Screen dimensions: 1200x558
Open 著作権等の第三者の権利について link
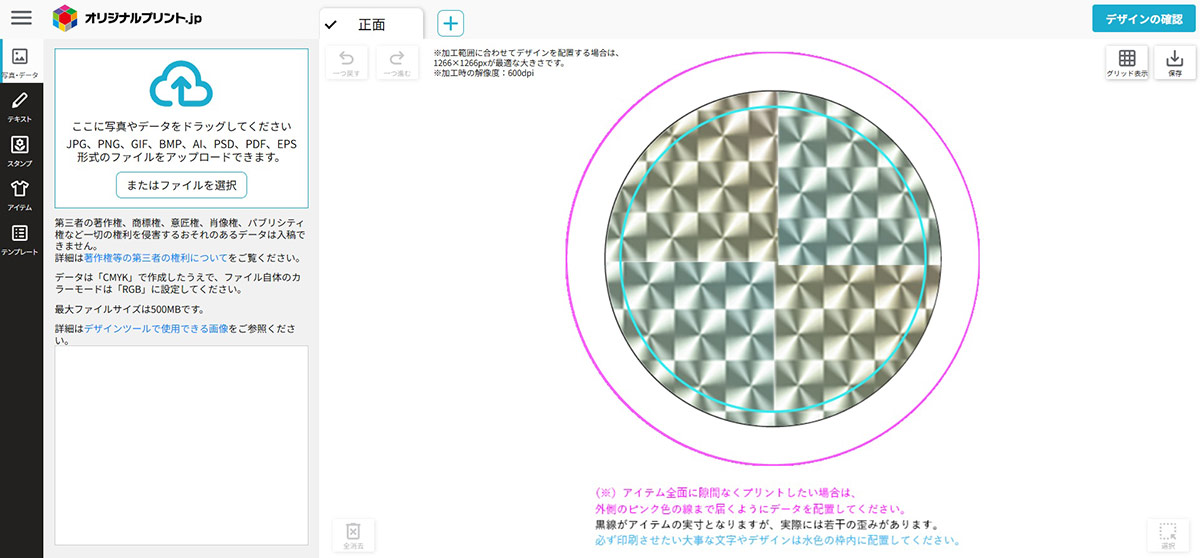pos(156,257)
